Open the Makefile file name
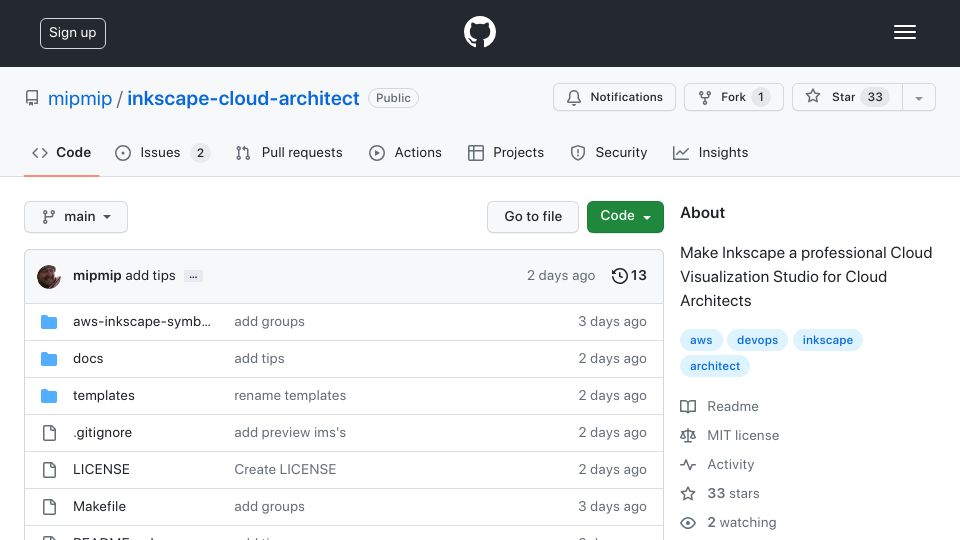The image size is (960, 540). (x=99, y=507)
